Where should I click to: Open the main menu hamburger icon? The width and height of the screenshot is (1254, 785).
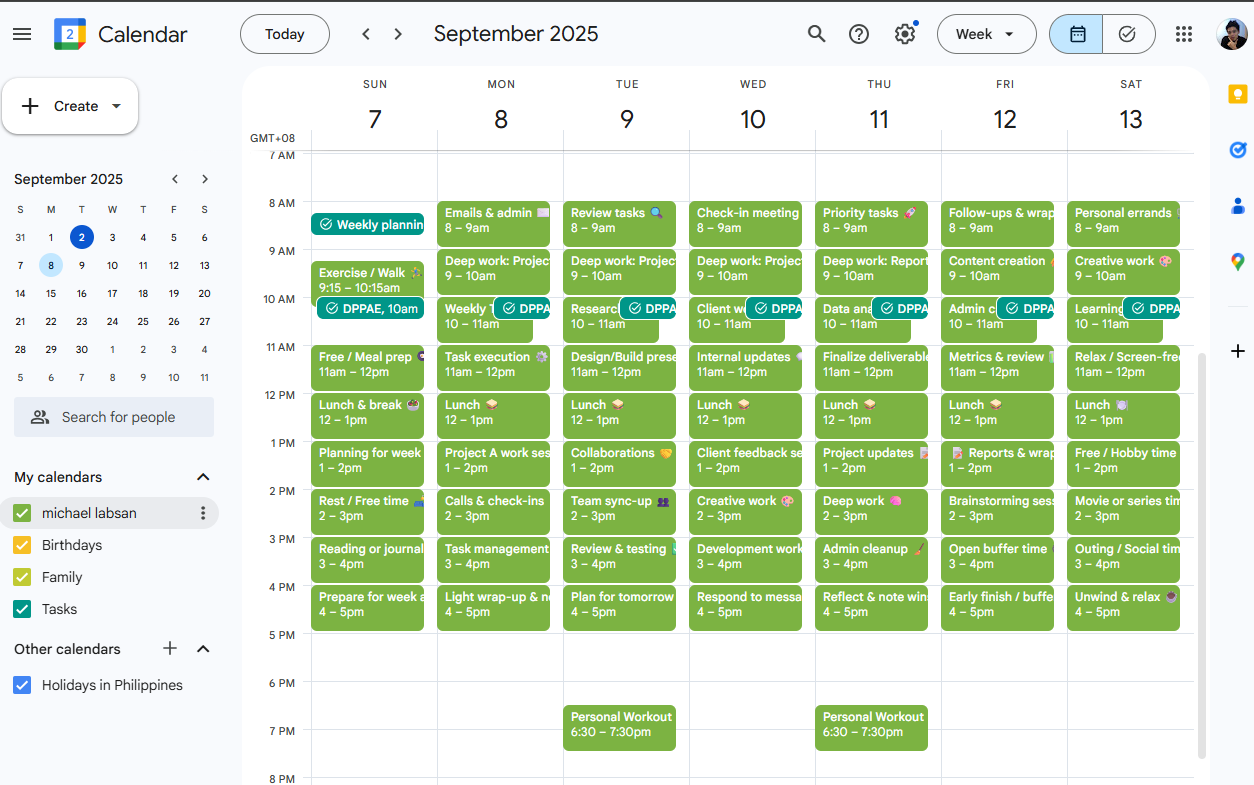pos(22,34)
